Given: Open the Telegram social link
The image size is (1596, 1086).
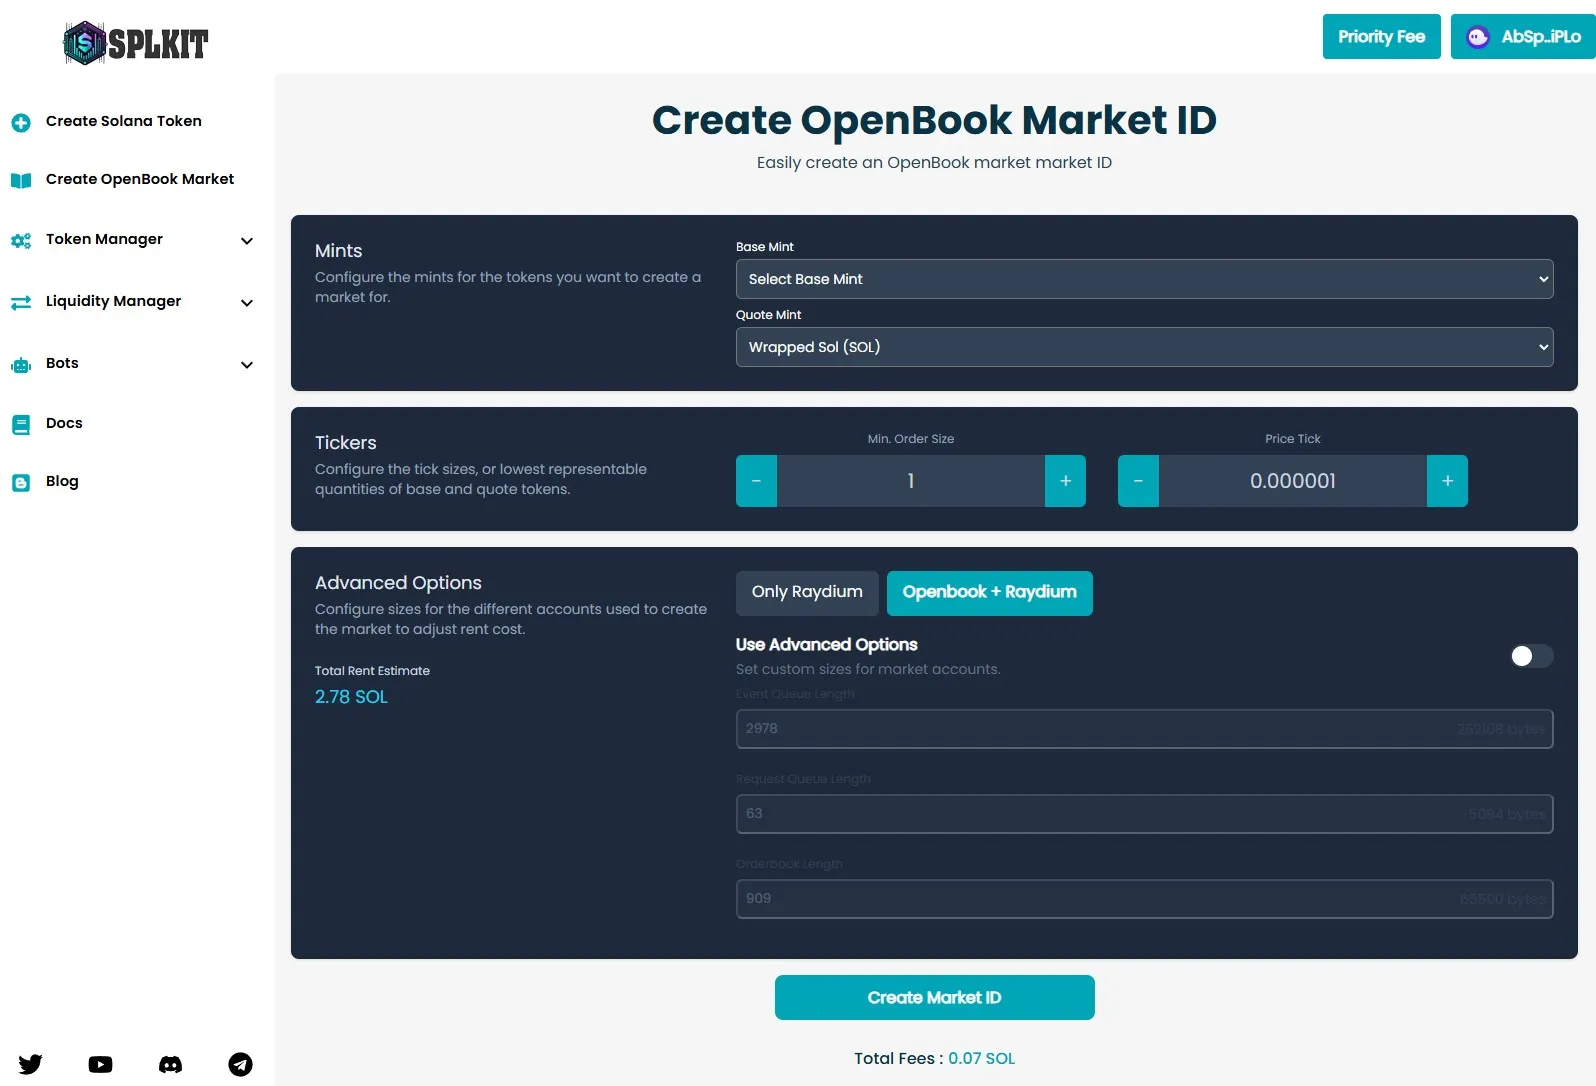Looking at the screenshot, I should click(241, 1064).
